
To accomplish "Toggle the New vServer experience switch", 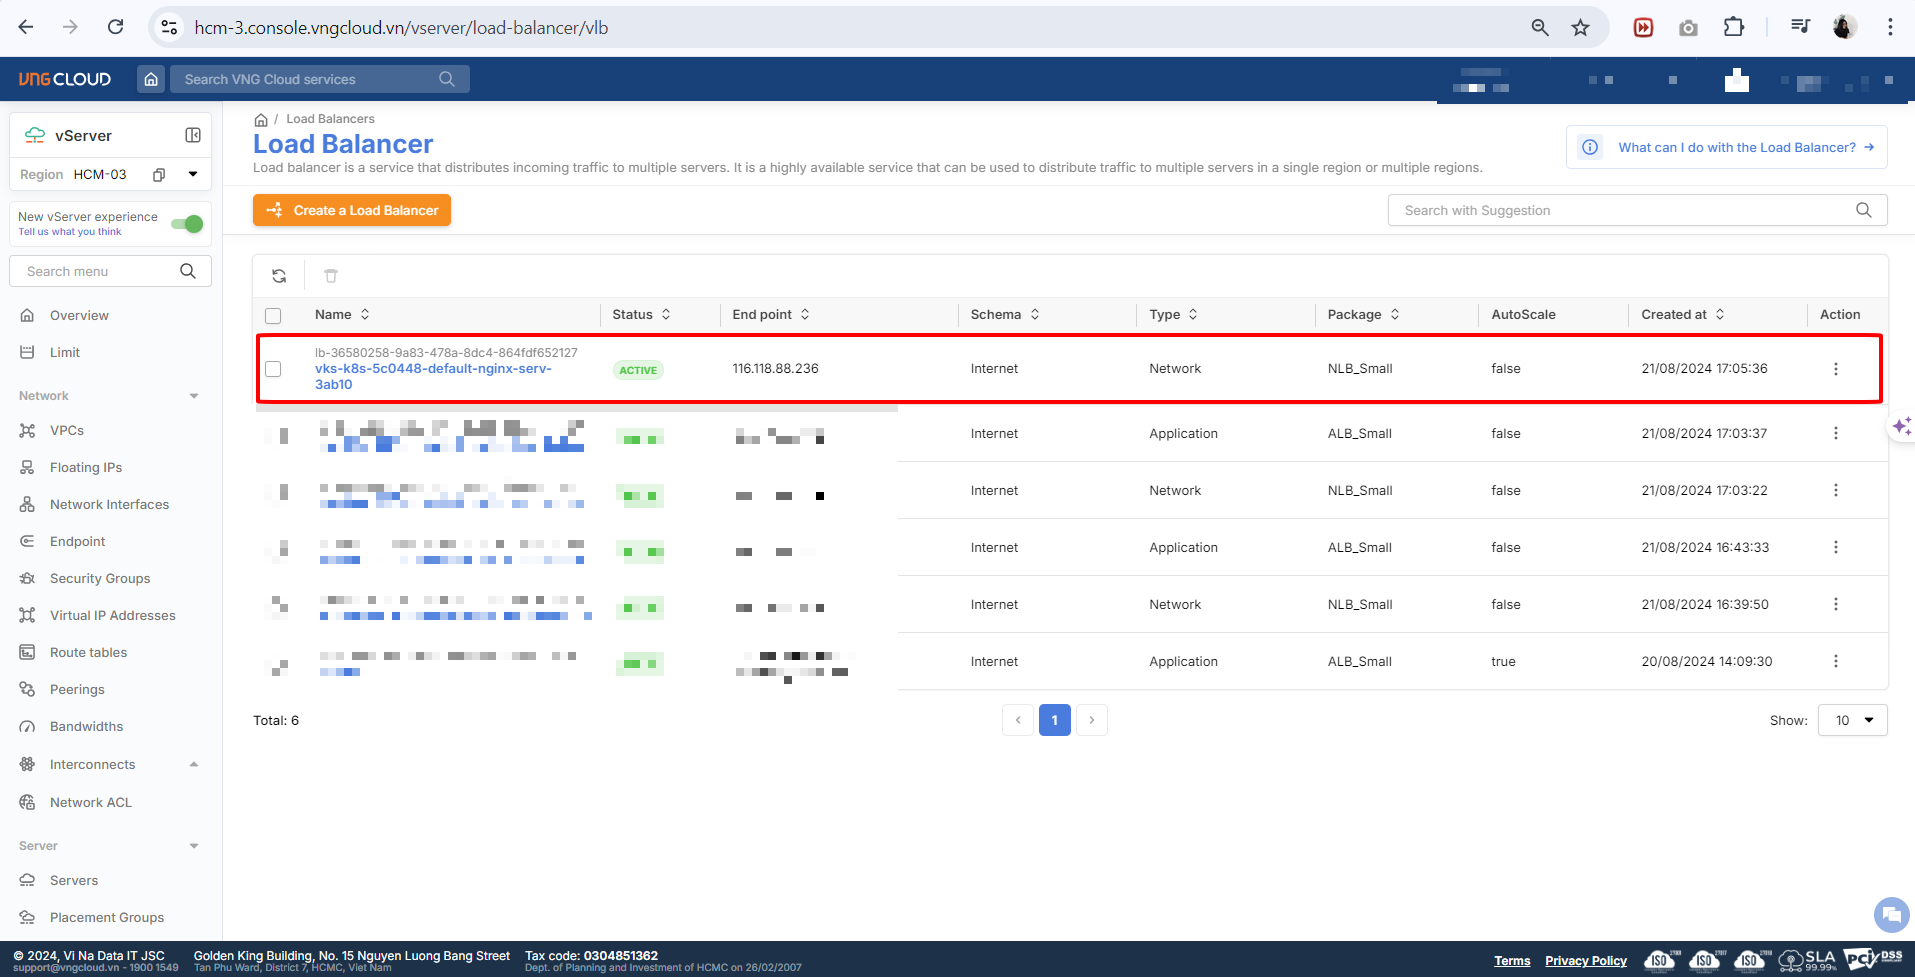I will pos(187,224).
